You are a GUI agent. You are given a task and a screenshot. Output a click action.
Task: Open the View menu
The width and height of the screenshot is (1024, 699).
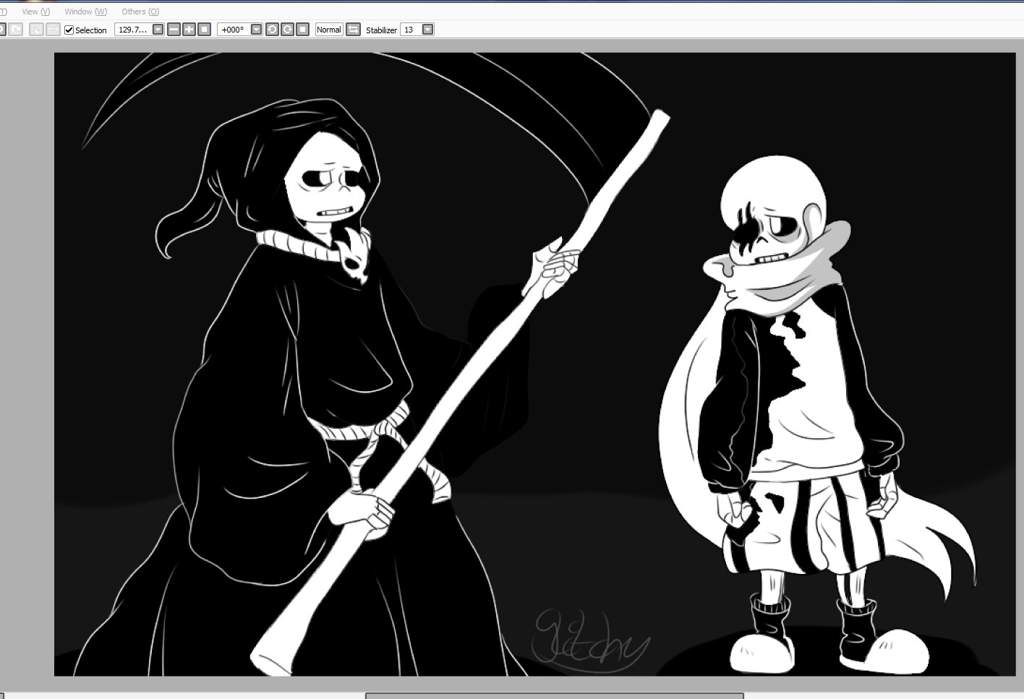(35, 12)
